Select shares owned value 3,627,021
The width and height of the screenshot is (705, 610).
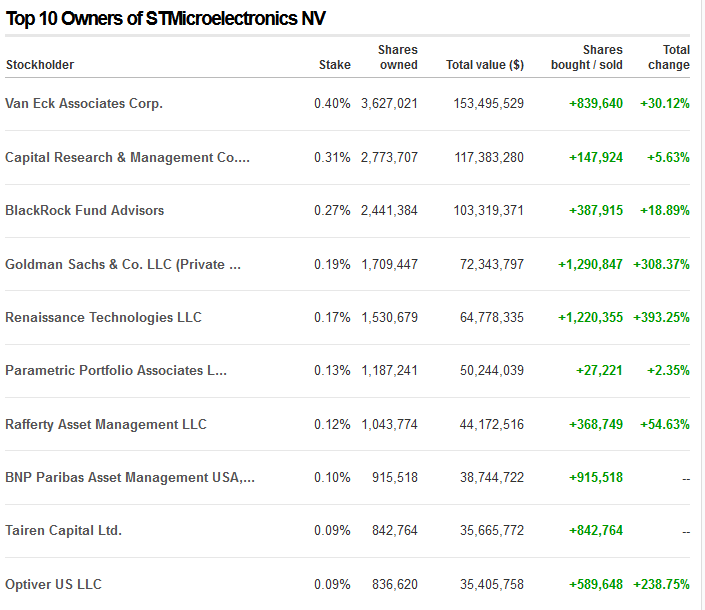389,103
